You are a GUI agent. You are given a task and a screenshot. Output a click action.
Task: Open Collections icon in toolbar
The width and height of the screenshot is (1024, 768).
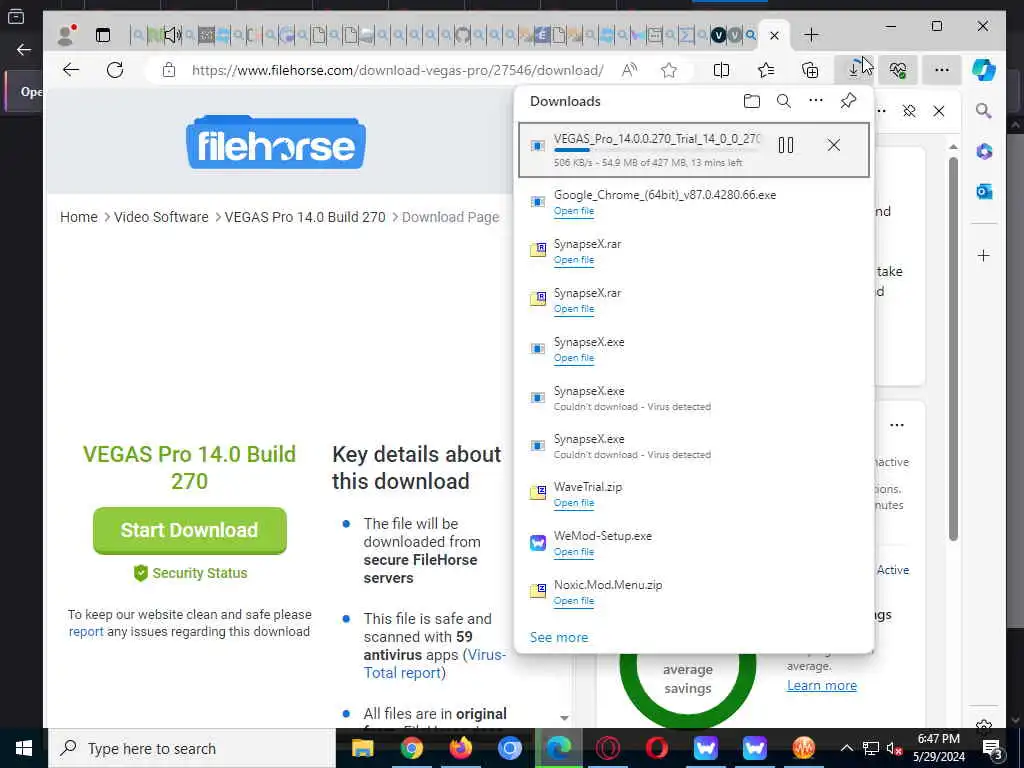(x=810, y=70)
